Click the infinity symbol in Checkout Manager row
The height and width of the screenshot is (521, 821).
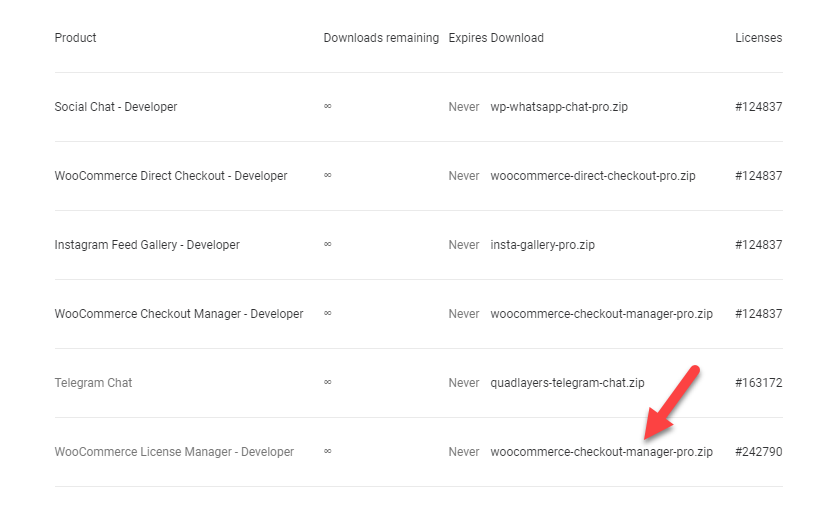click(328, 314)
